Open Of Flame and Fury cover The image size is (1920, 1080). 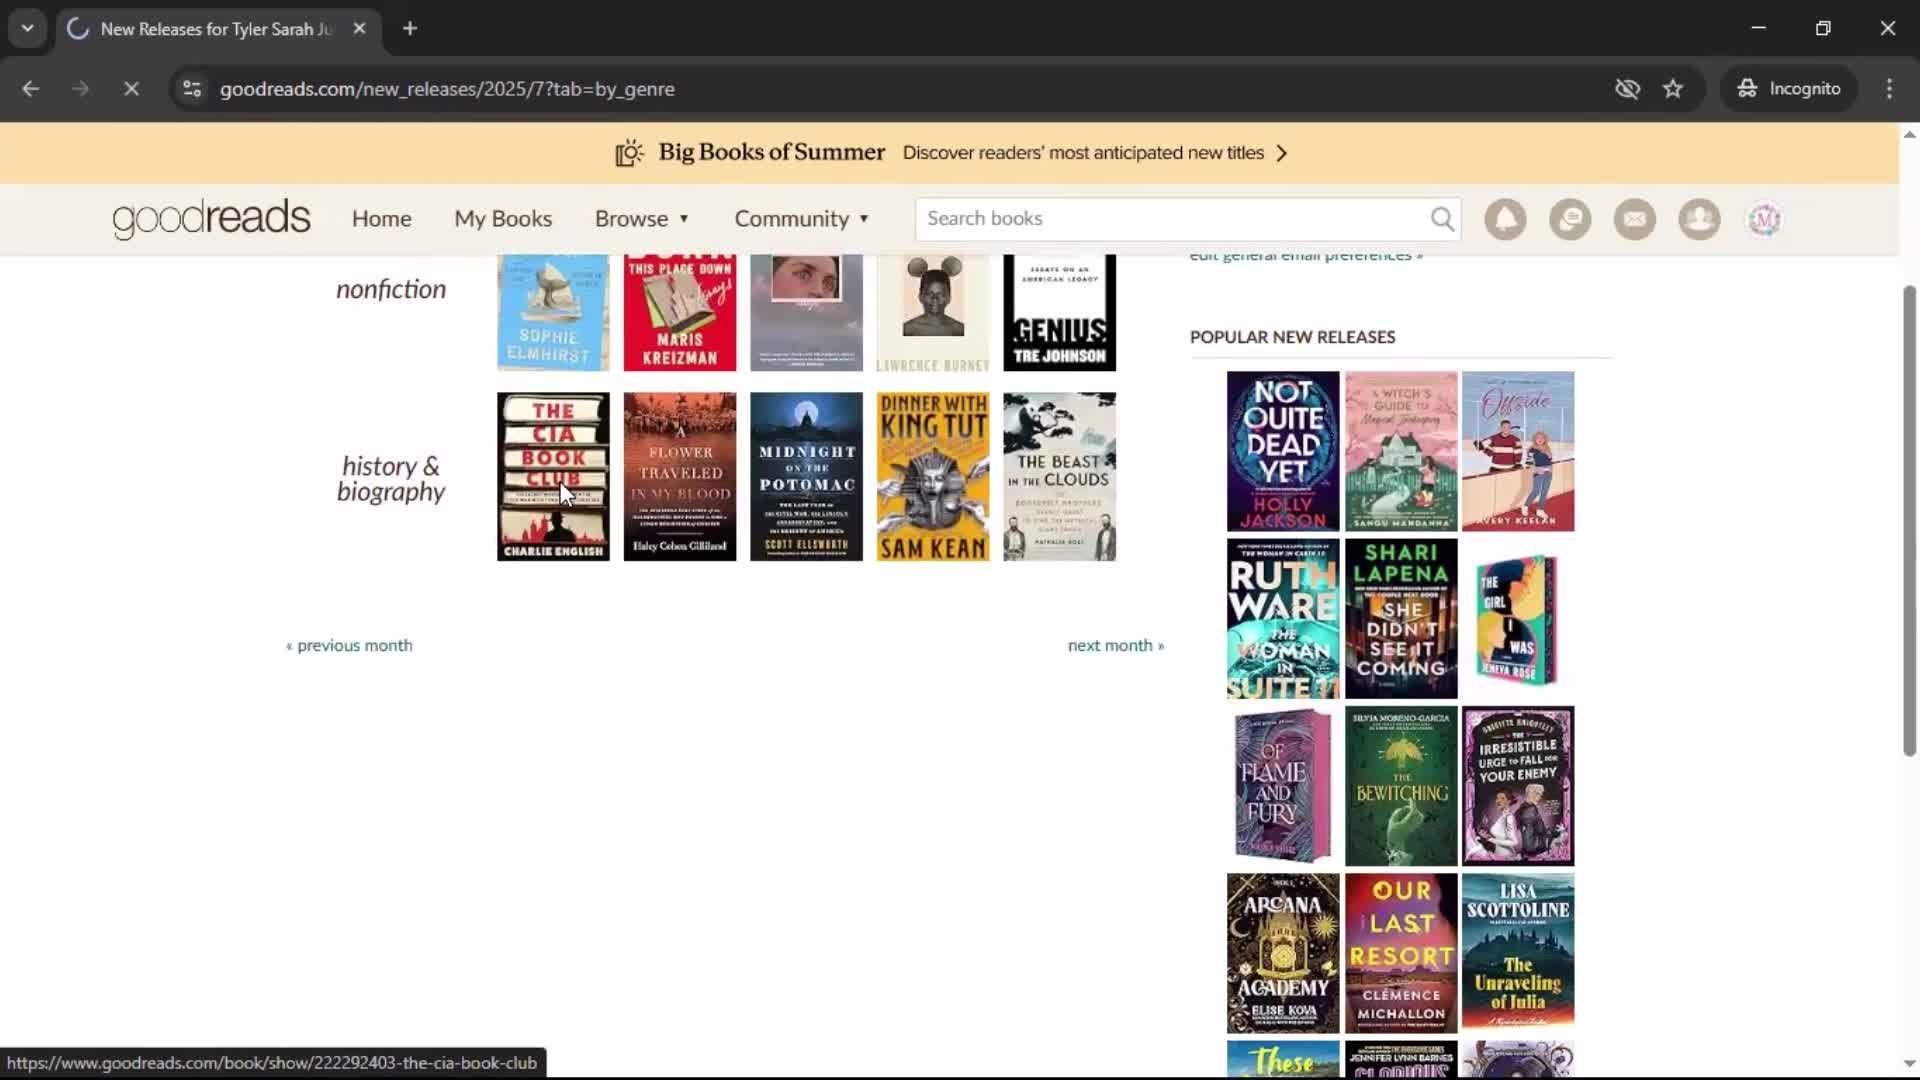[x=1283, y=786]
